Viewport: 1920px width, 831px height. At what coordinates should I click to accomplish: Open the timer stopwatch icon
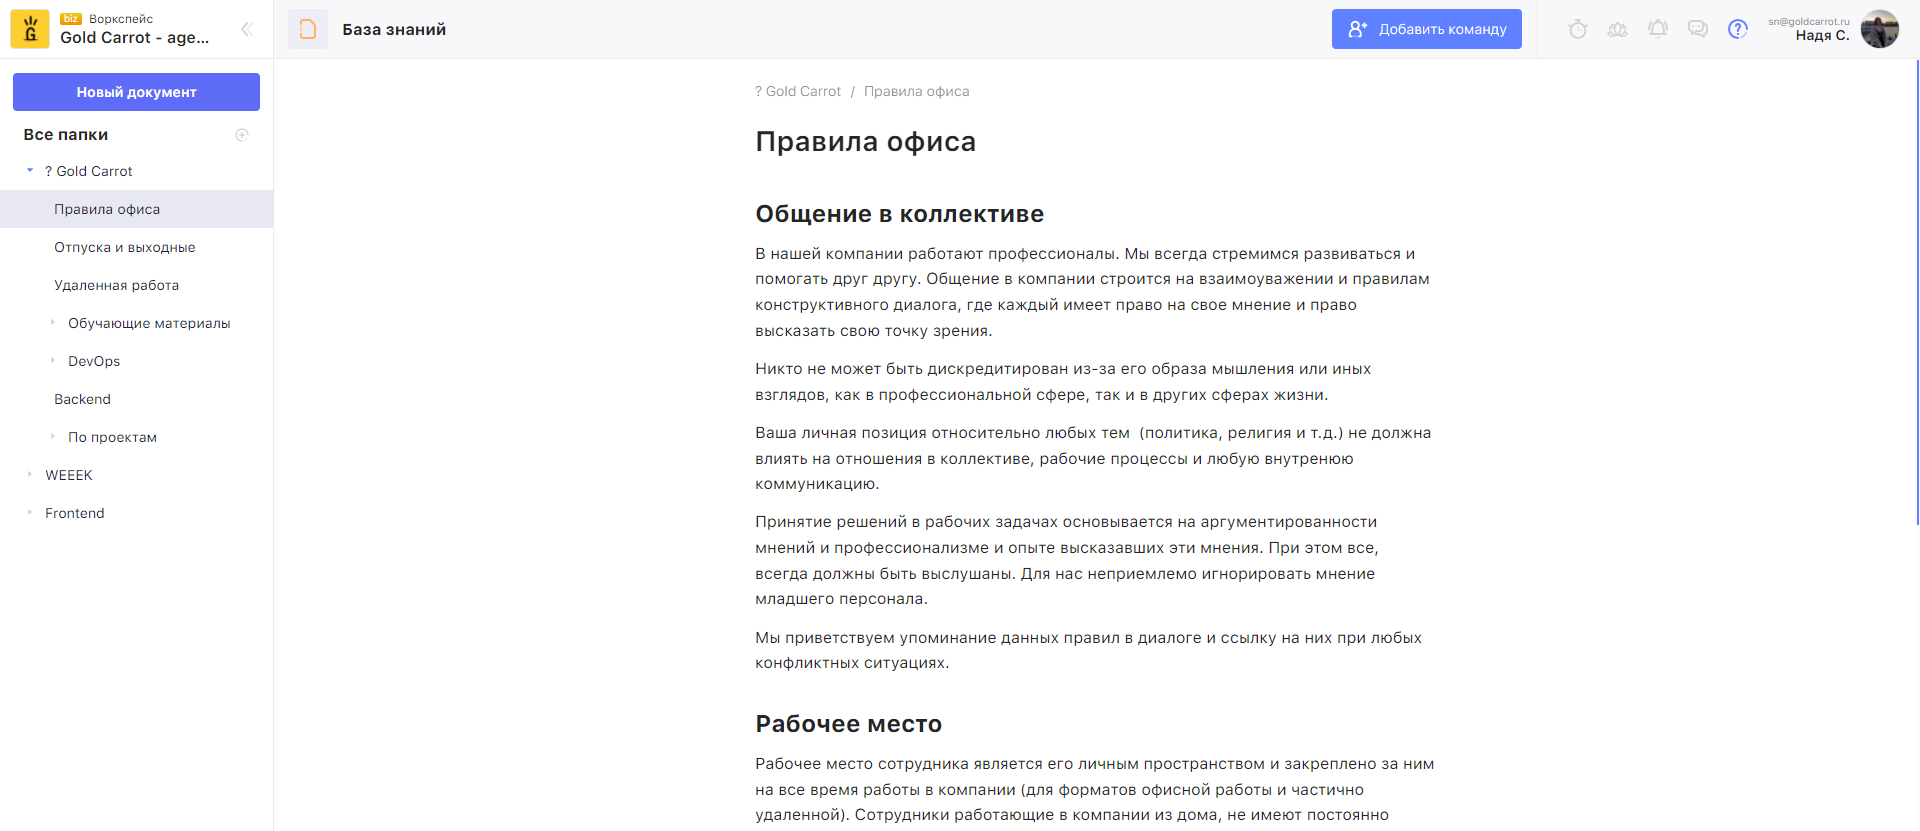click(x=1577, y=29)
